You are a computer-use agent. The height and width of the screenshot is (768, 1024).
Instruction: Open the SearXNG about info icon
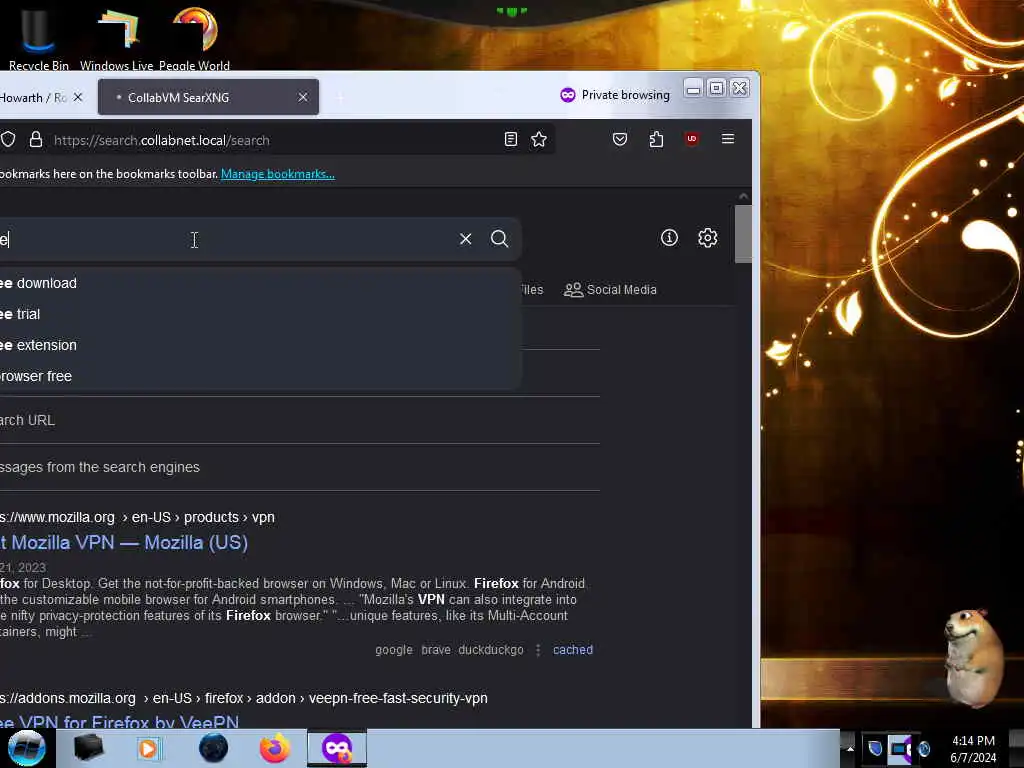pos(669,238)
